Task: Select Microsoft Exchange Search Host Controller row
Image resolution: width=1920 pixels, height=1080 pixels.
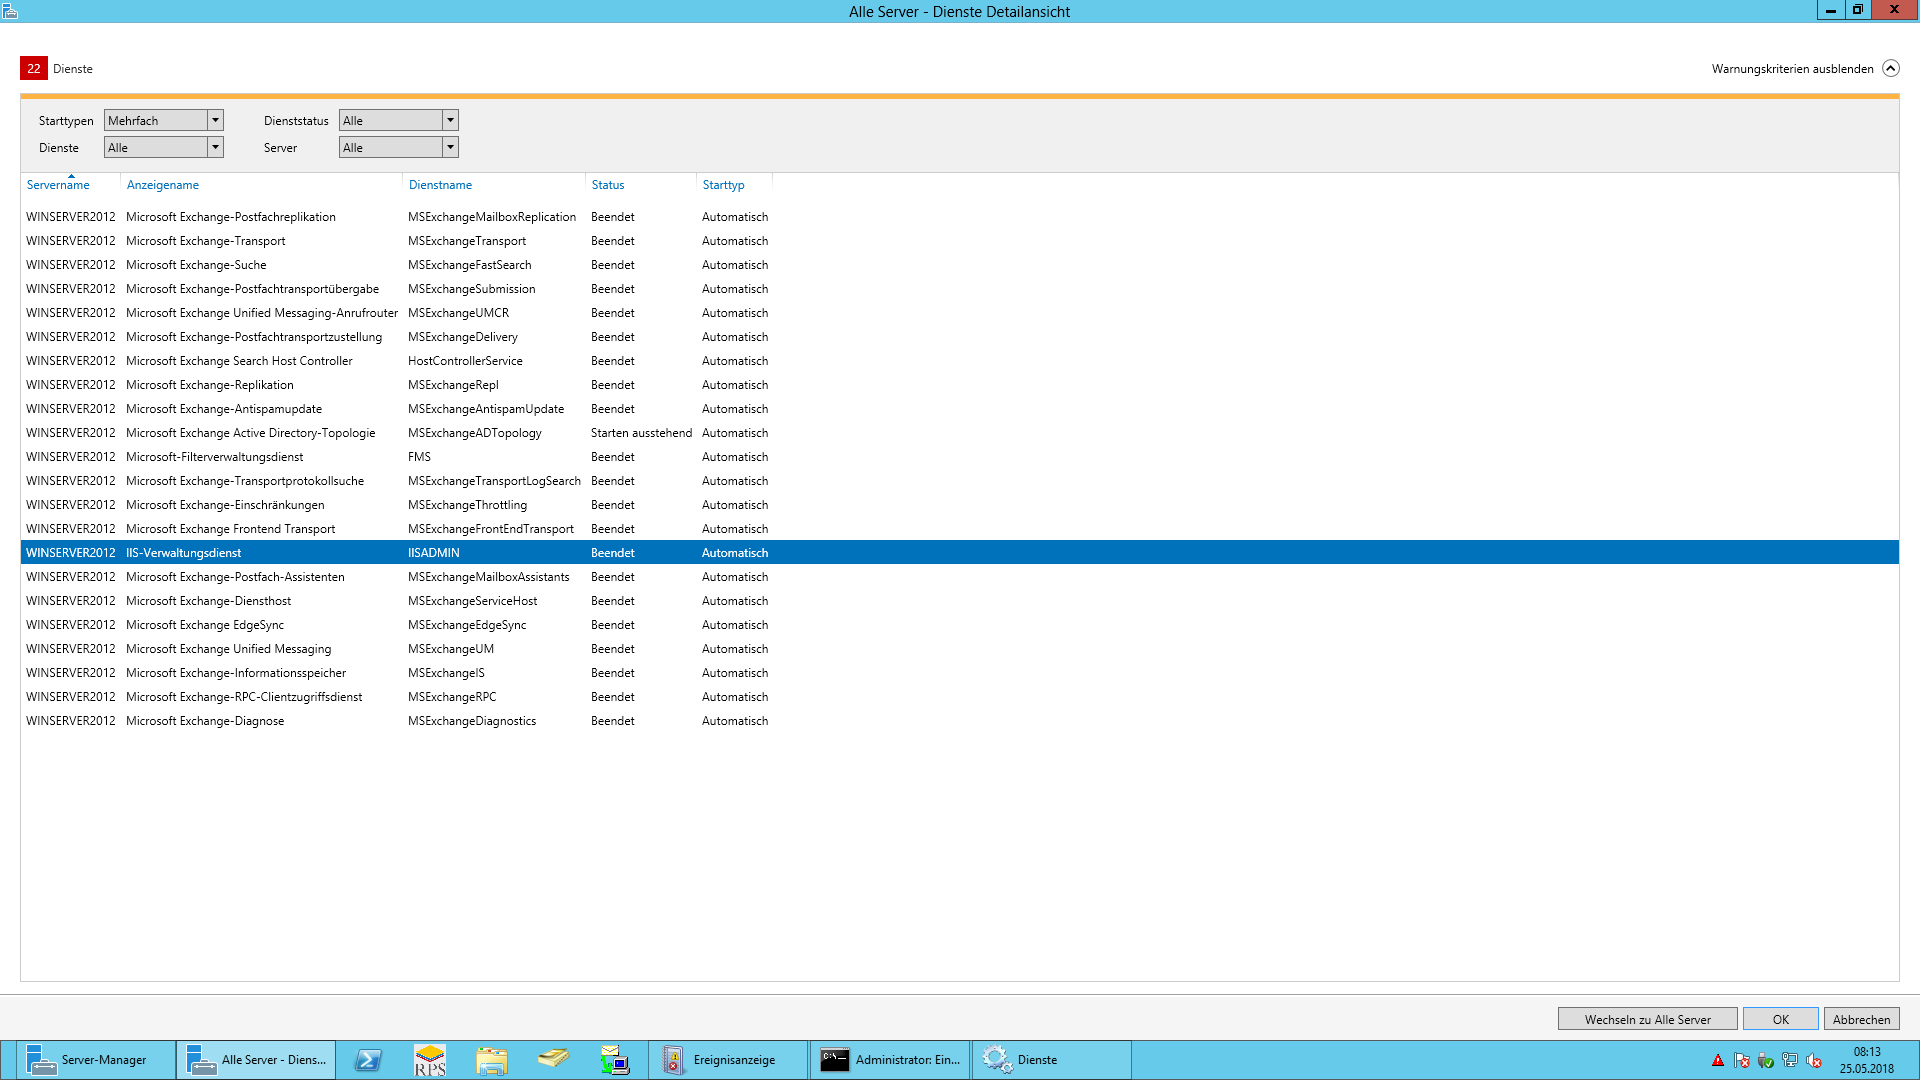Action: [x=960, y=361]
